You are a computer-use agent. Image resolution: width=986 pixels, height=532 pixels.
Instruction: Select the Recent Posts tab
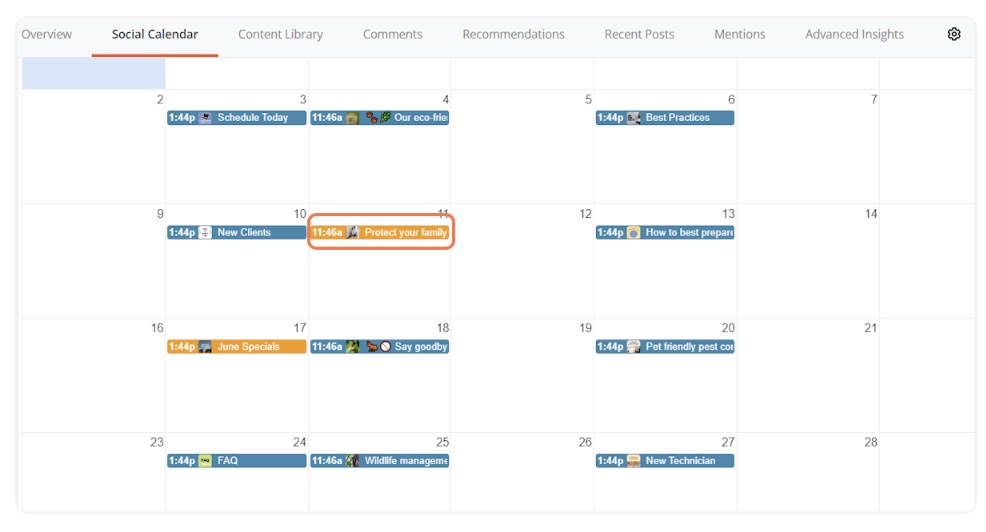[x=639, y=34]
